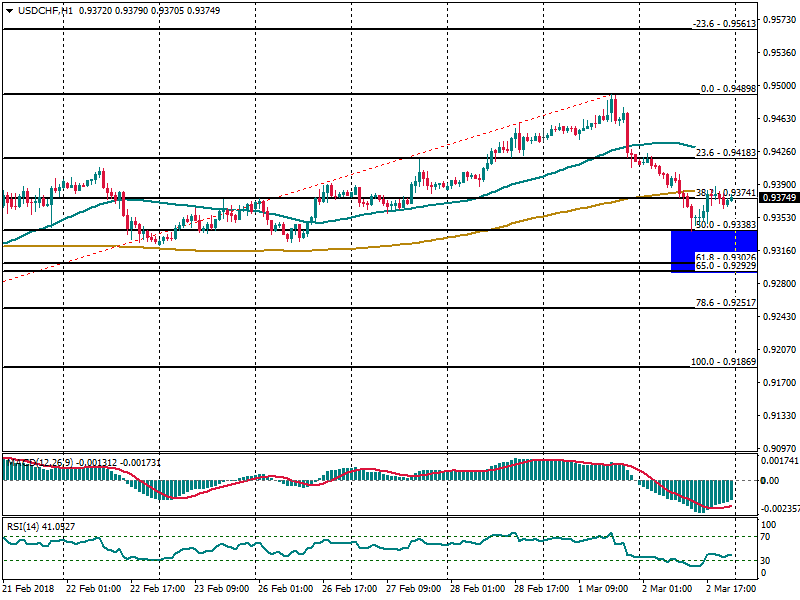The image size is (800, 600).
Task: Click the 50.0 - 0.93383 Fibonacci label
Action: (x=724, y=225)
